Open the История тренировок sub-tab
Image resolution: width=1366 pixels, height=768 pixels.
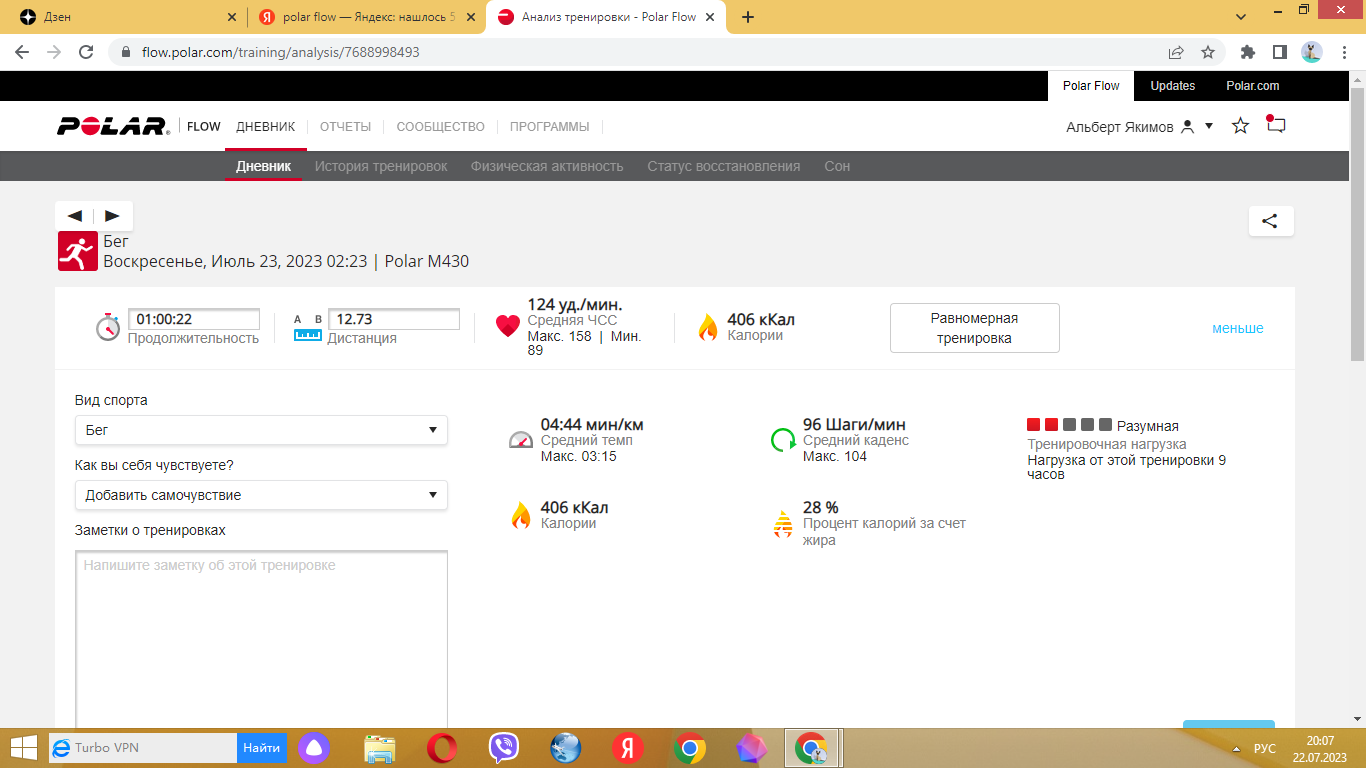(x=381, y=166)
